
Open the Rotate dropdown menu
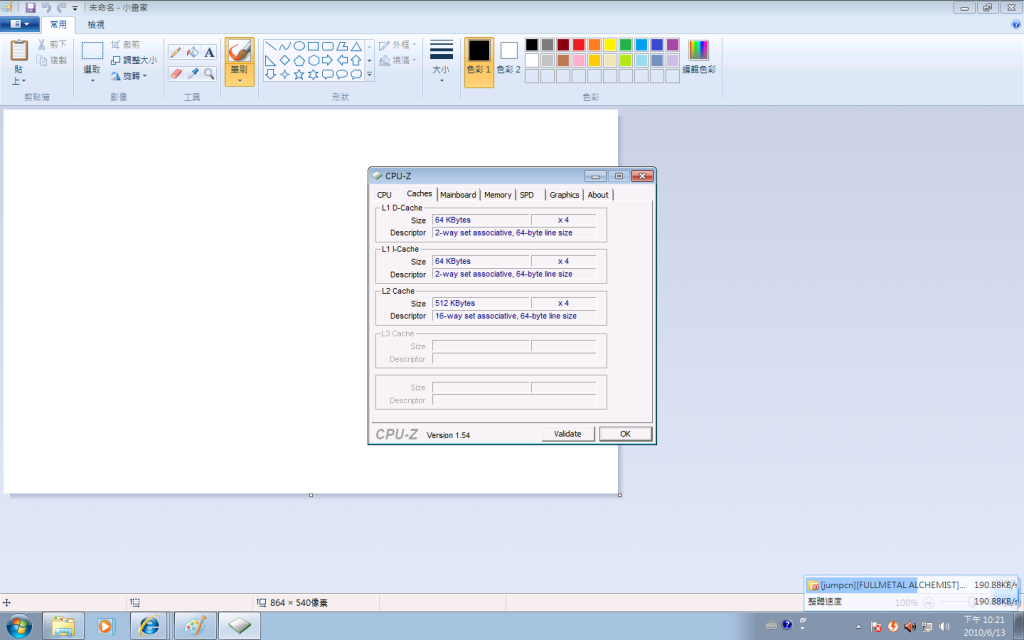[132, 75]
